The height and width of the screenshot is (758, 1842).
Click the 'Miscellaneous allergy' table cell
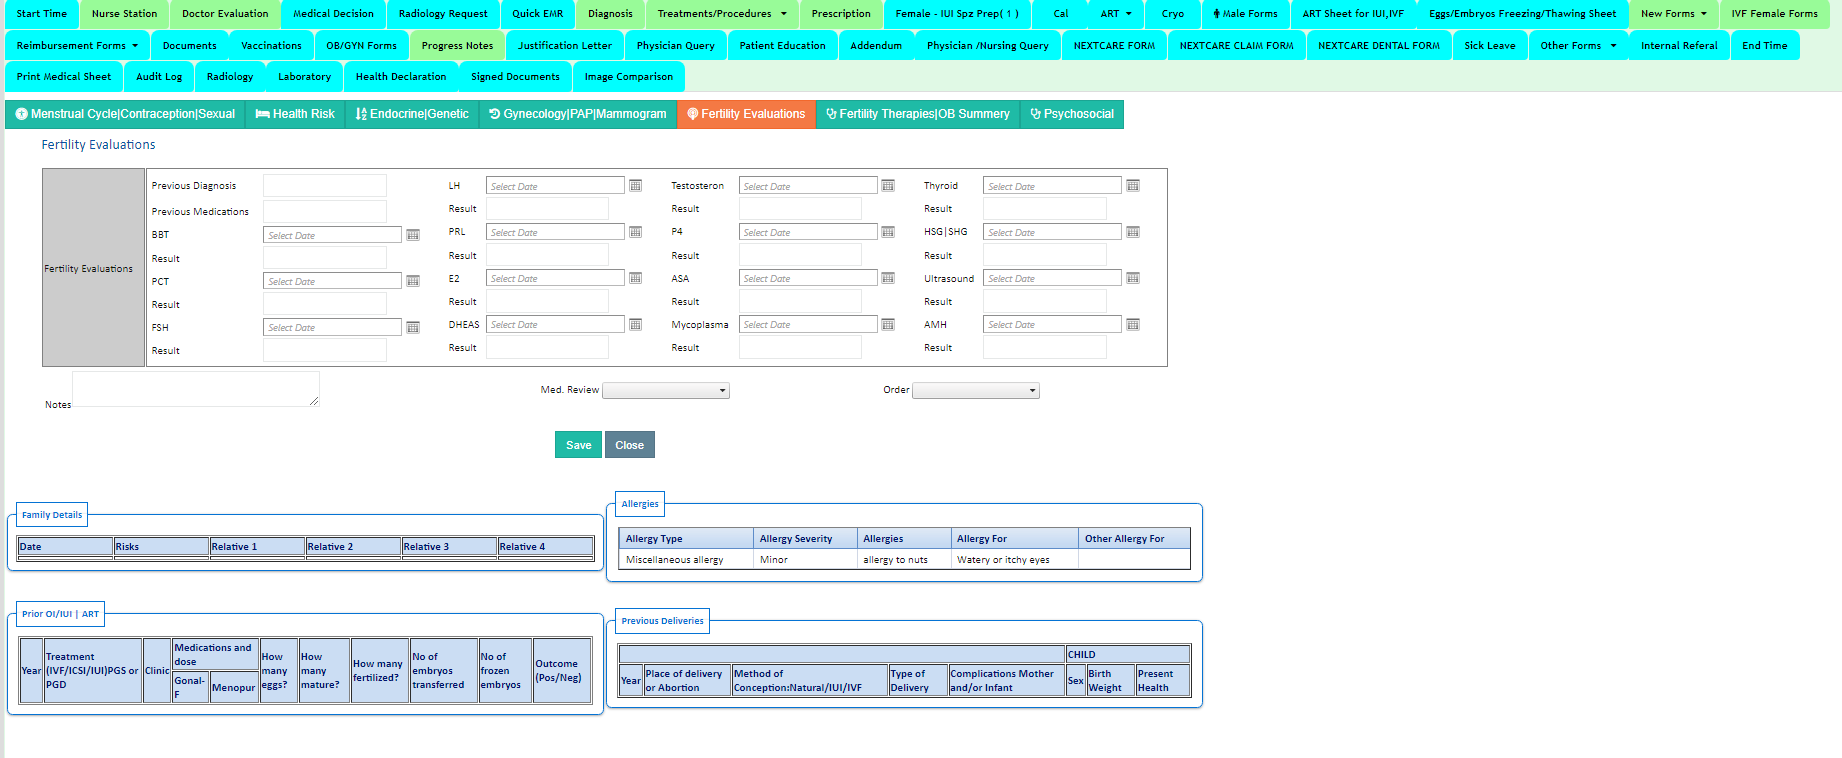(686, 560)
